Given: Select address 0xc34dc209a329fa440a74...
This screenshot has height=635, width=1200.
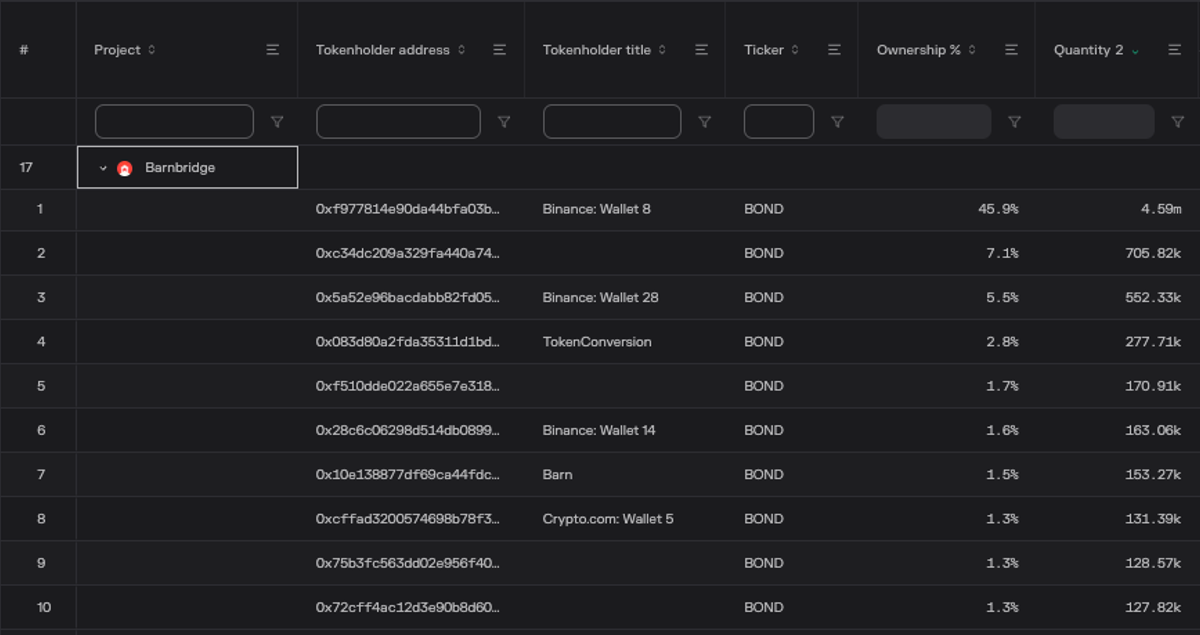Looking at the screenshot, I should (408, 253).
